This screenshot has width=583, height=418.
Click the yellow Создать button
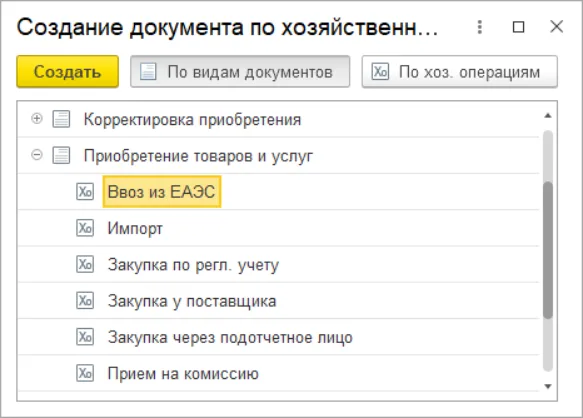click(68, 72)
